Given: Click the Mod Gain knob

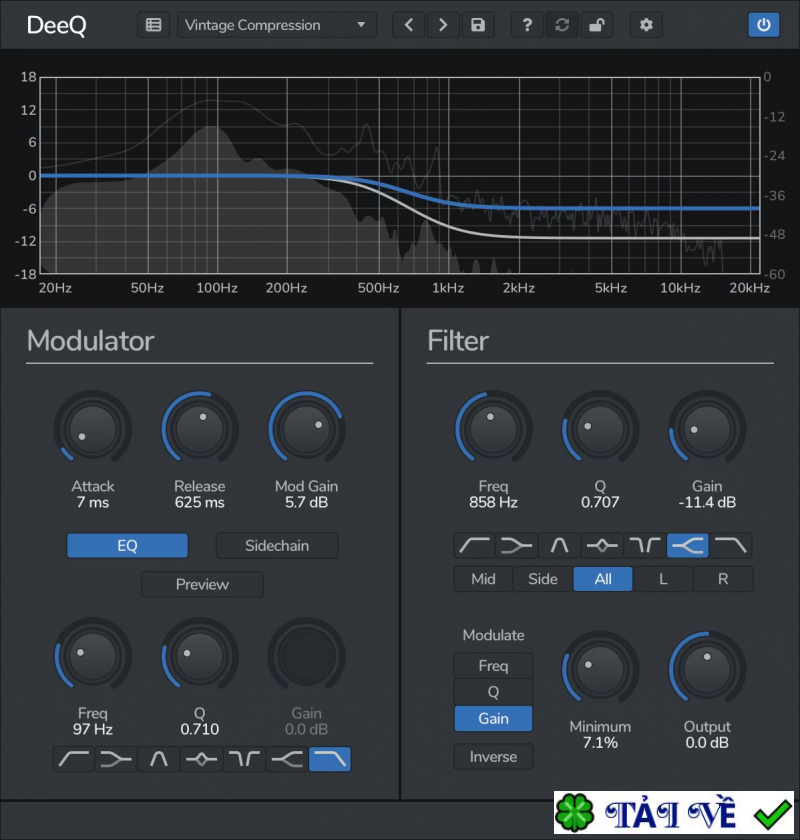Looking at the screenshot, I should coord(306,429).
